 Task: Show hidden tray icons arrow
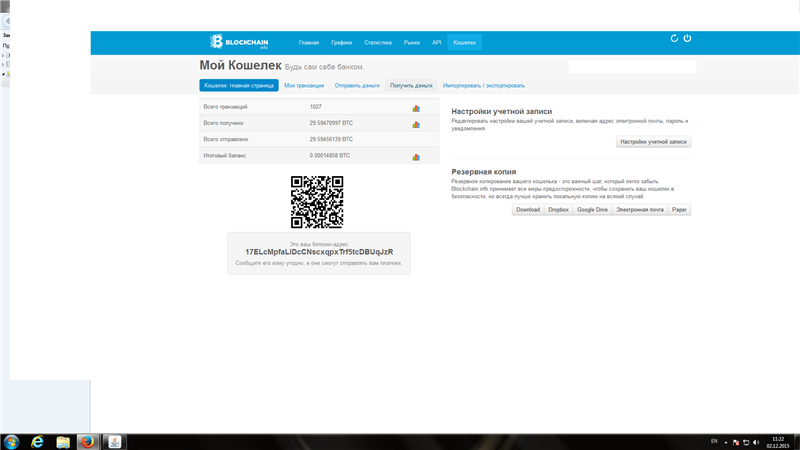point(726,442)
